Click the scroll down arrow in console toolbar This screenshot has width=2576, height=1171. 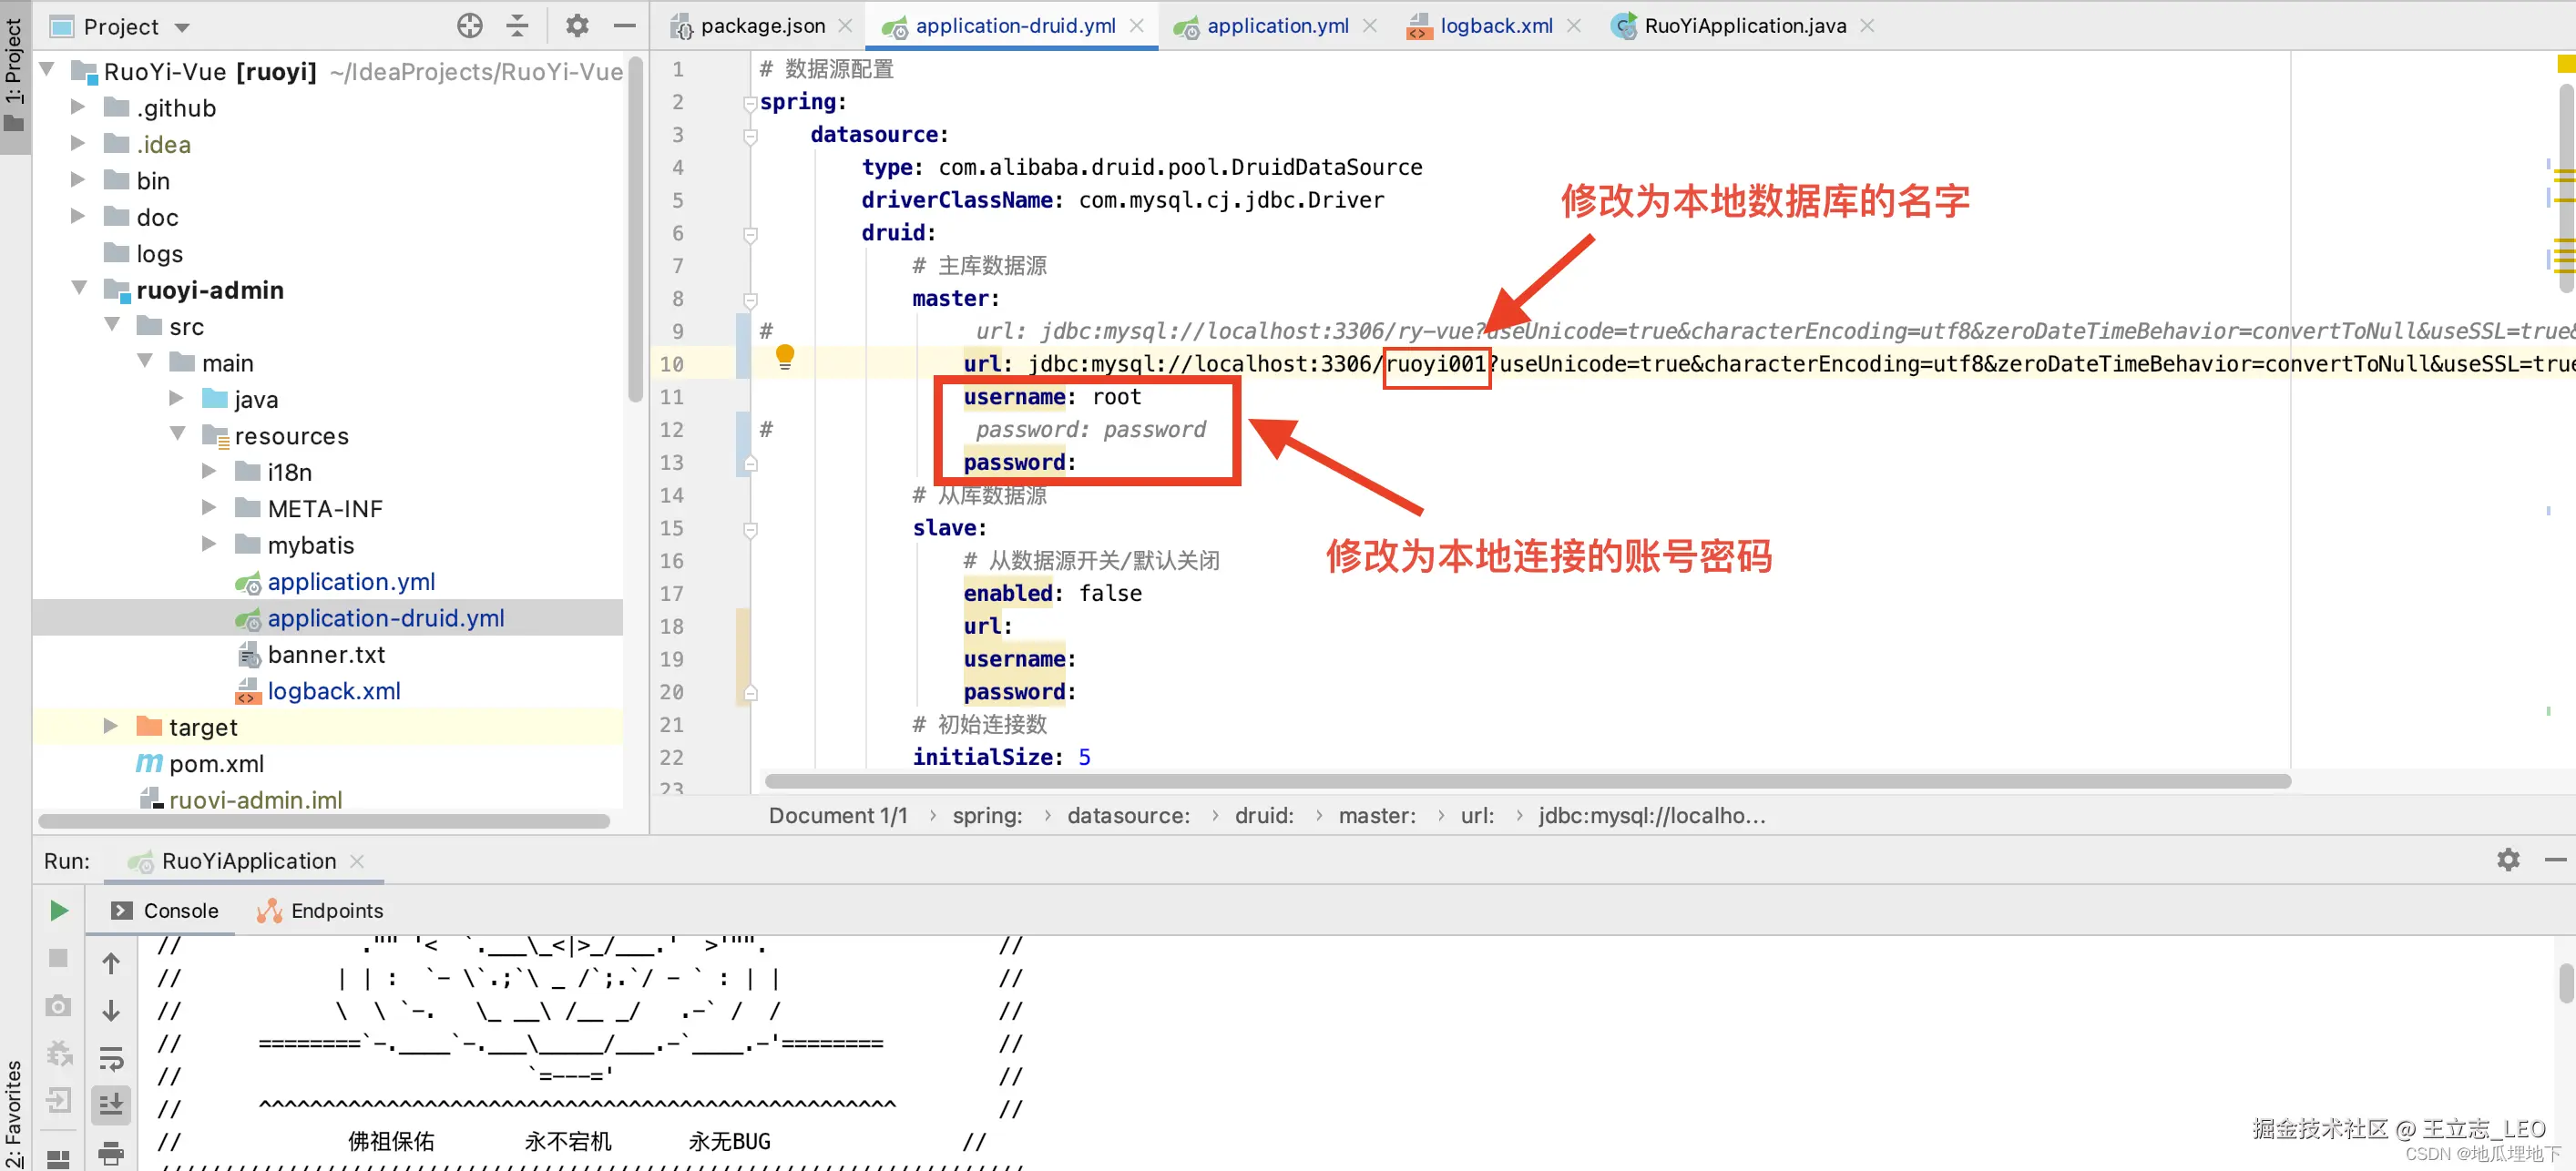click(x=111, y=1010)
